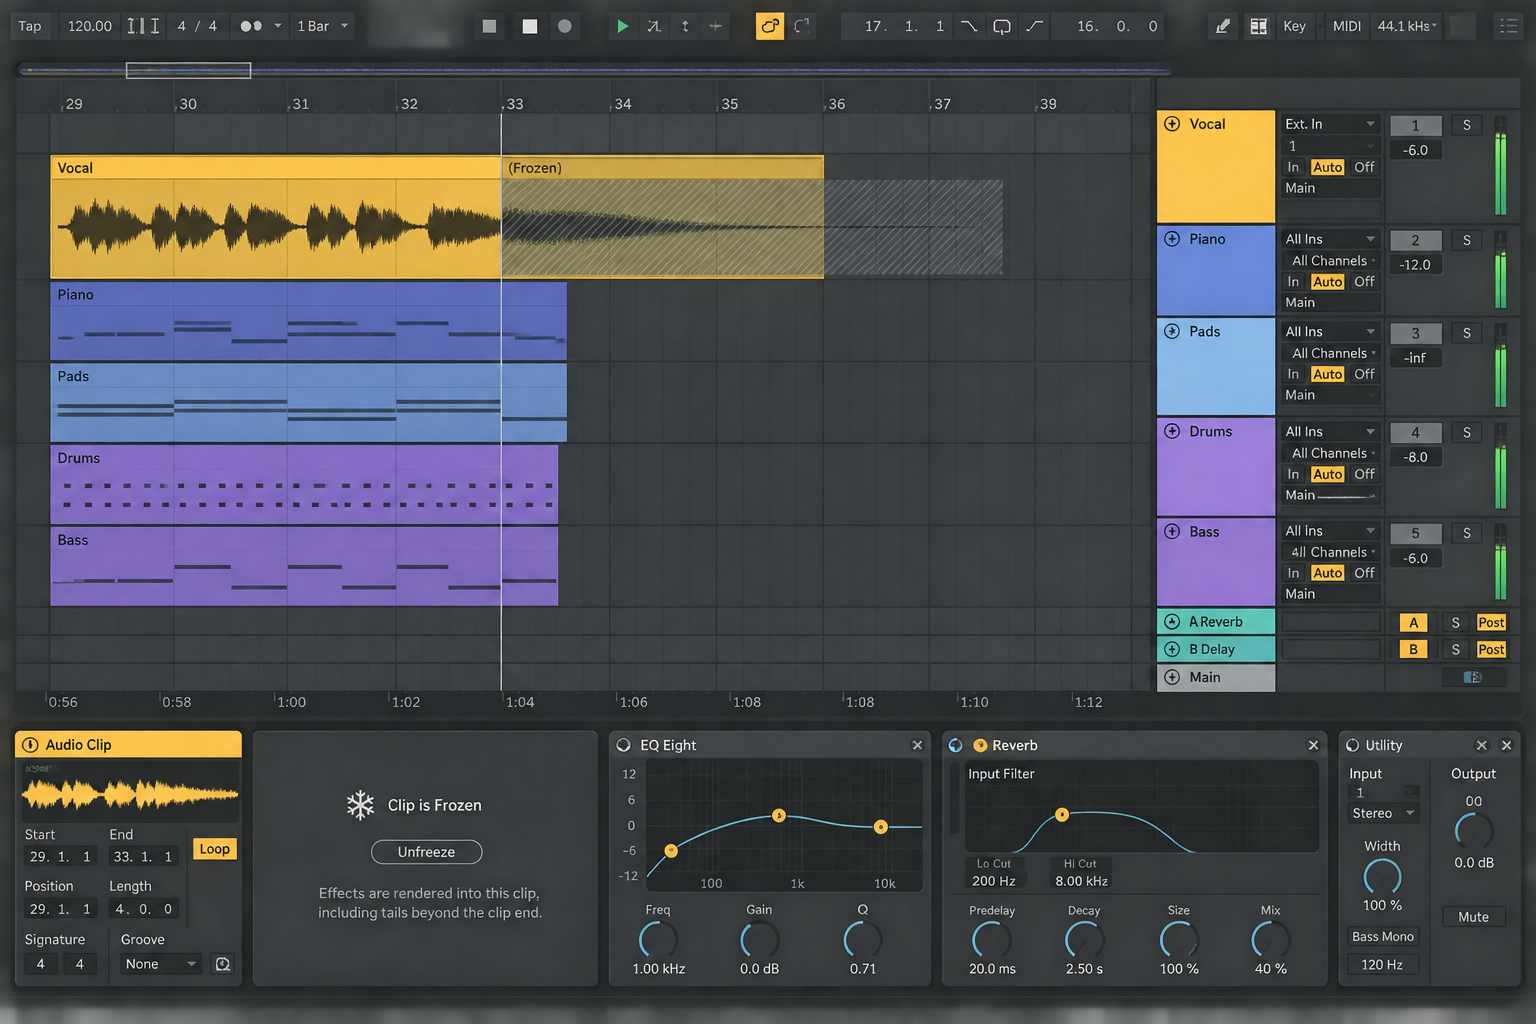Toggle Bass Mono in Utility
This screenshot has height=1024, width=1536.
coord(1383,937)
